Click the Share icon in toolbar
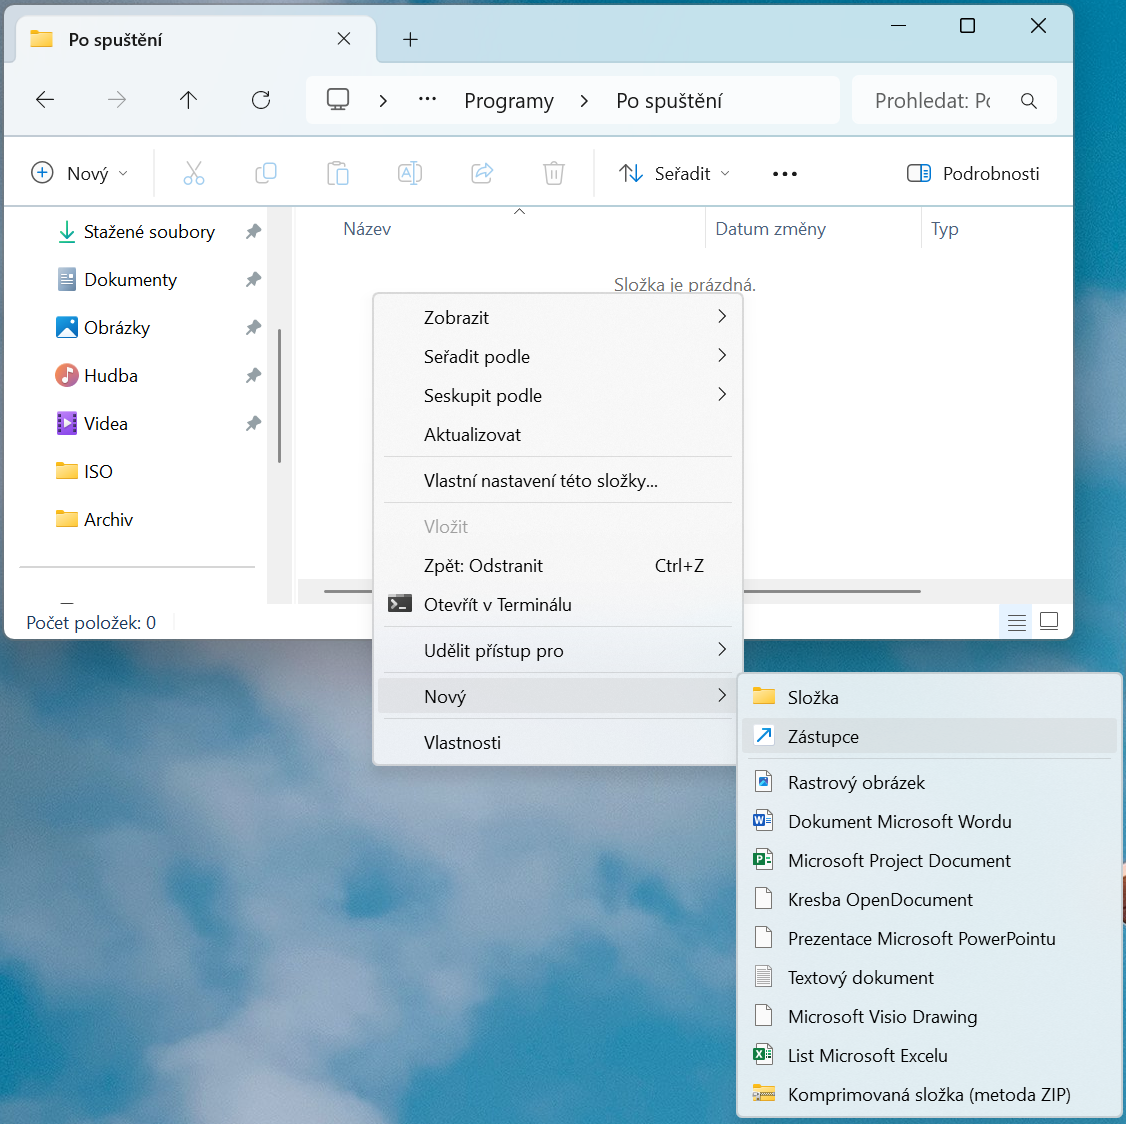The height and width of the screenshot is (1124, 1126). (x=482, y=173)
